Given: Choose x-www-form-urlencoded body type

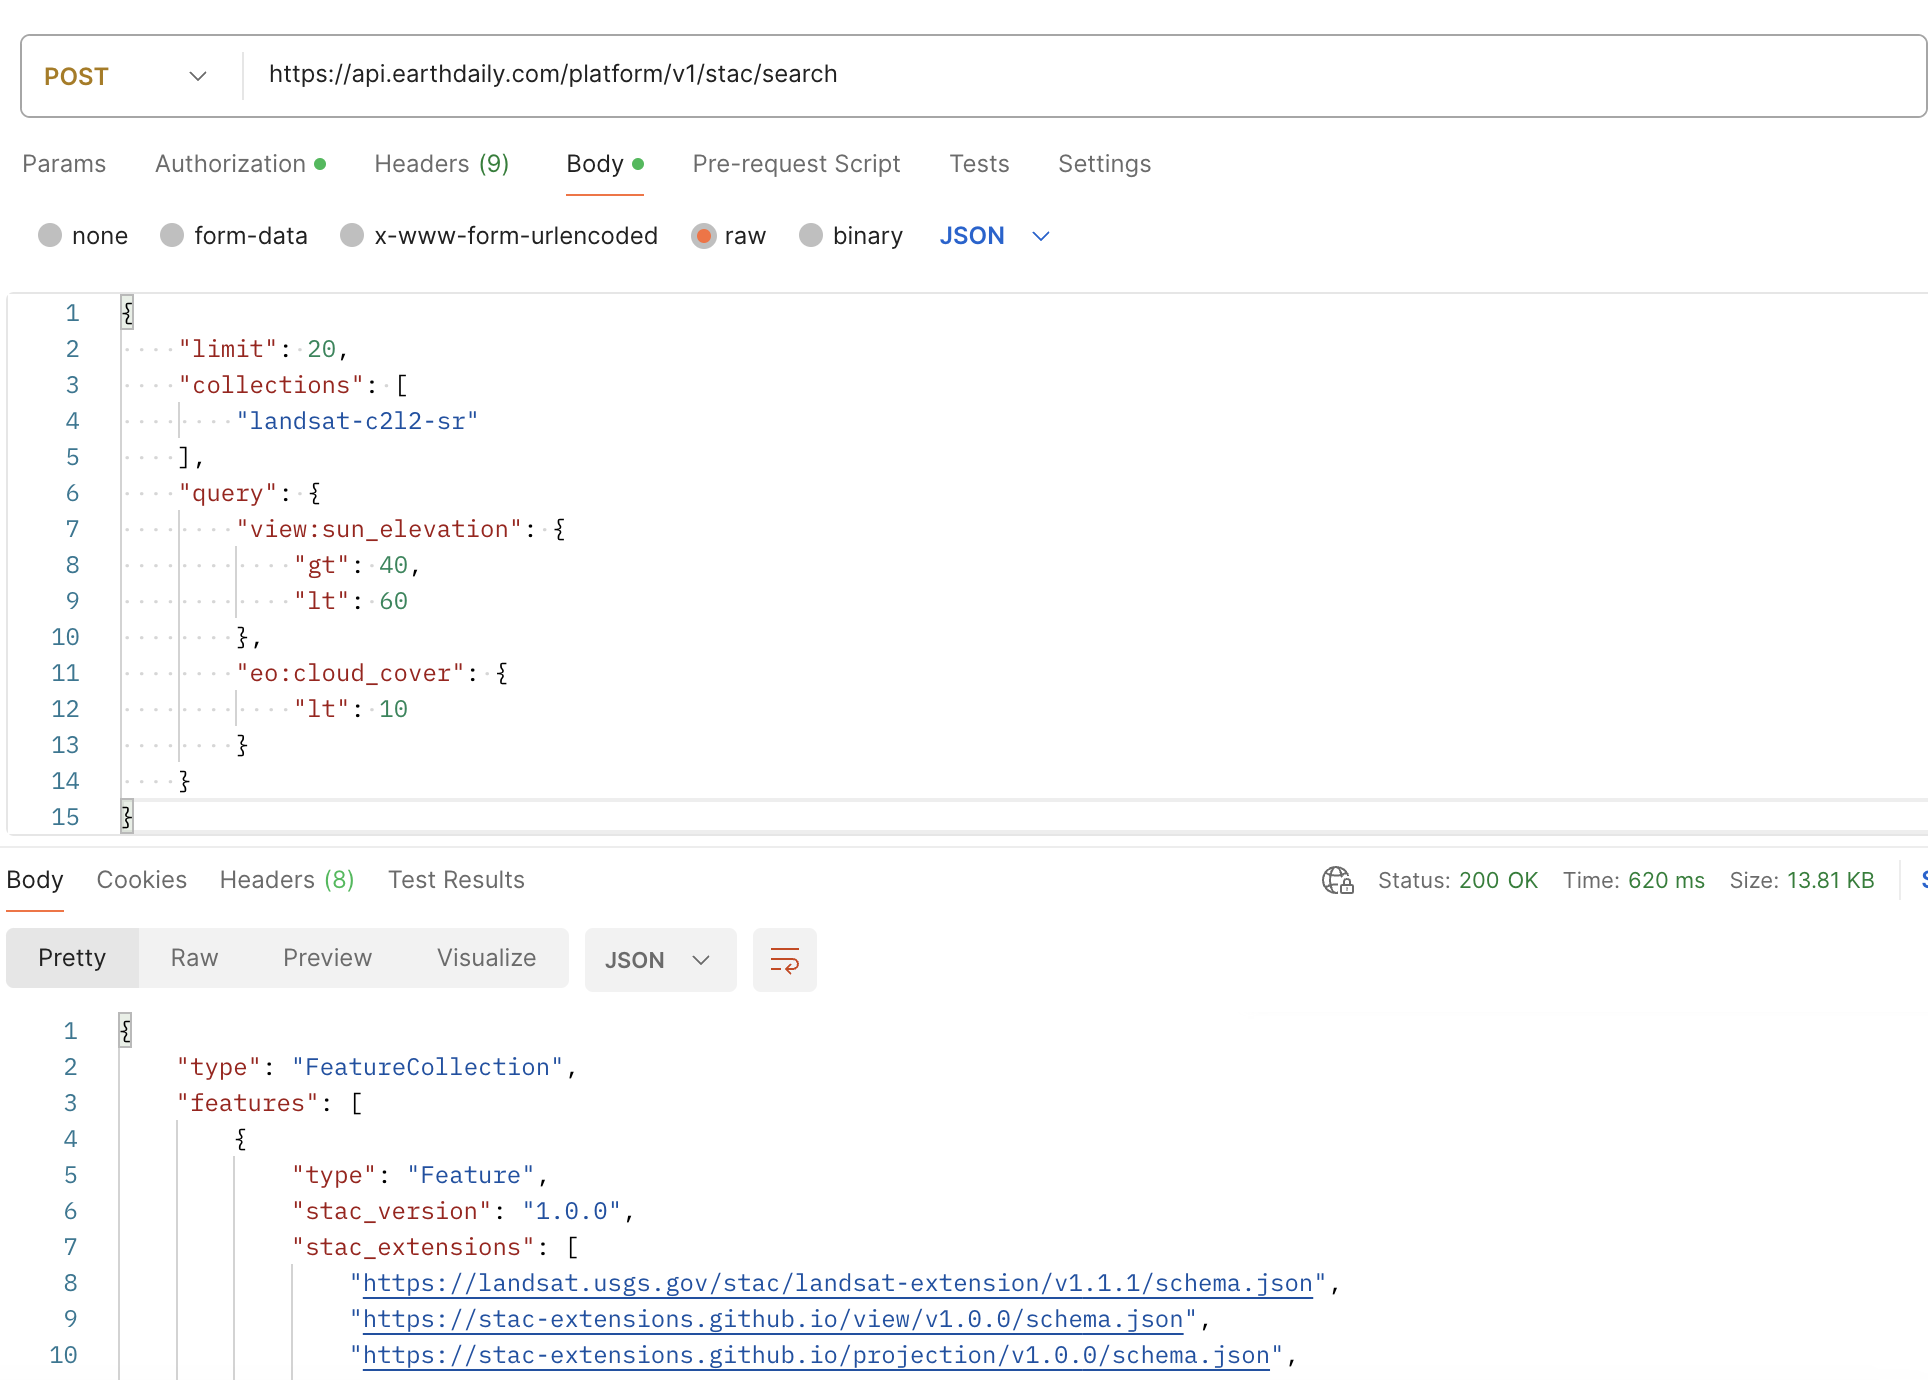Looking at the screenshot, I should (352, 235).
